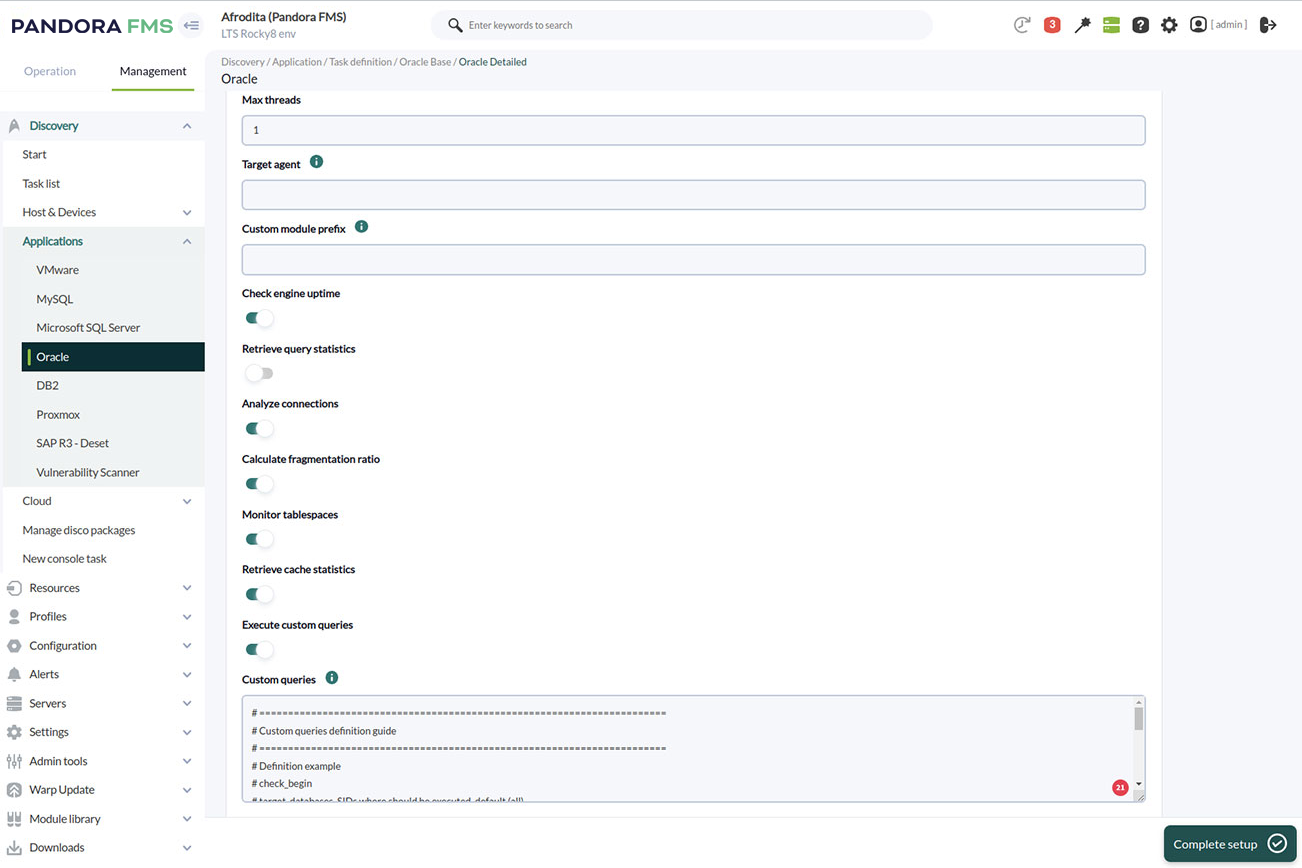Select MySQL in the Applications list
The width and height of the screenshot is (1302, 868).
55,299
